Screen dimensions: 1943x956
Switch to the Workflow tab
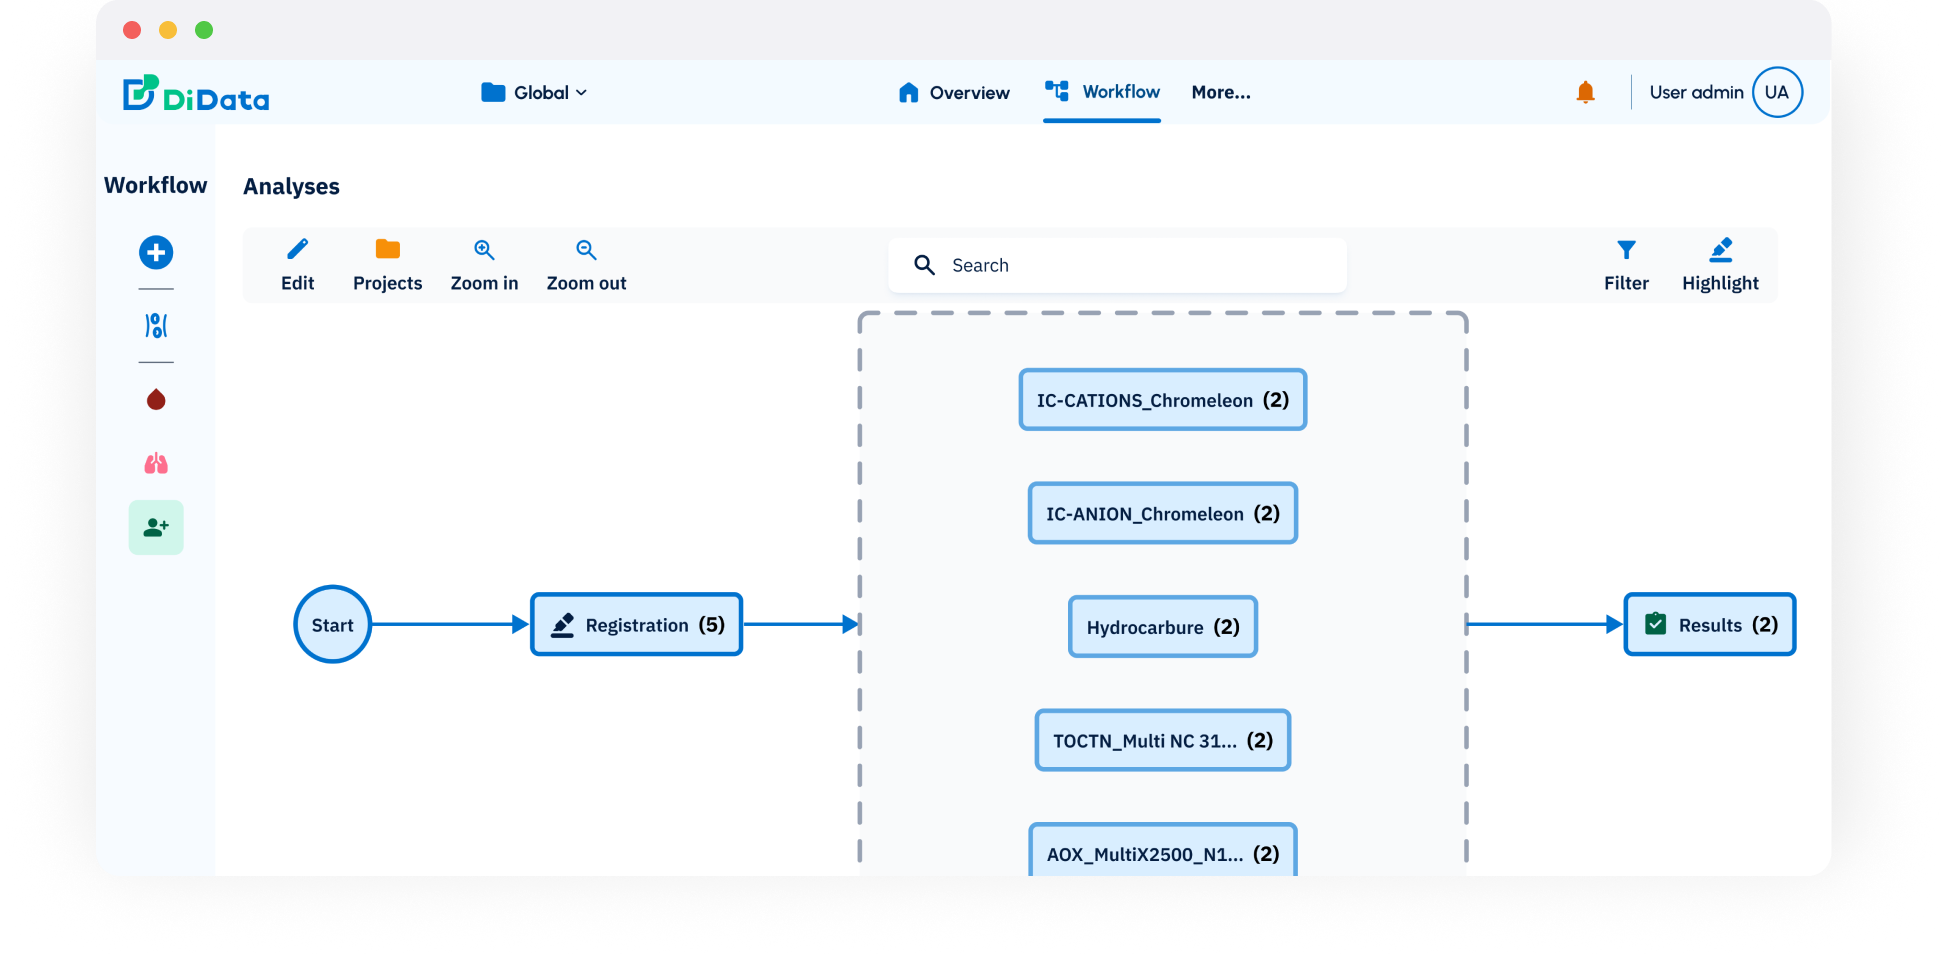click(1102, 92)
